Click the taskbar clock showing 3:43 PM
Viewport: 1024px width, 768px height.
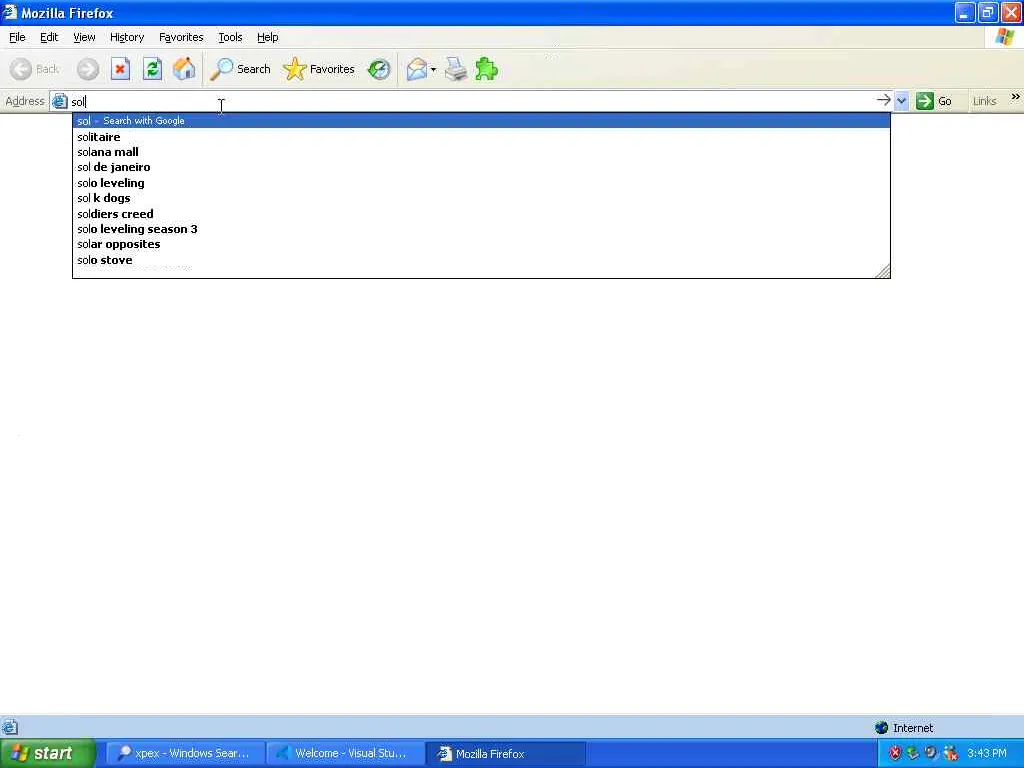pos(987,753)
